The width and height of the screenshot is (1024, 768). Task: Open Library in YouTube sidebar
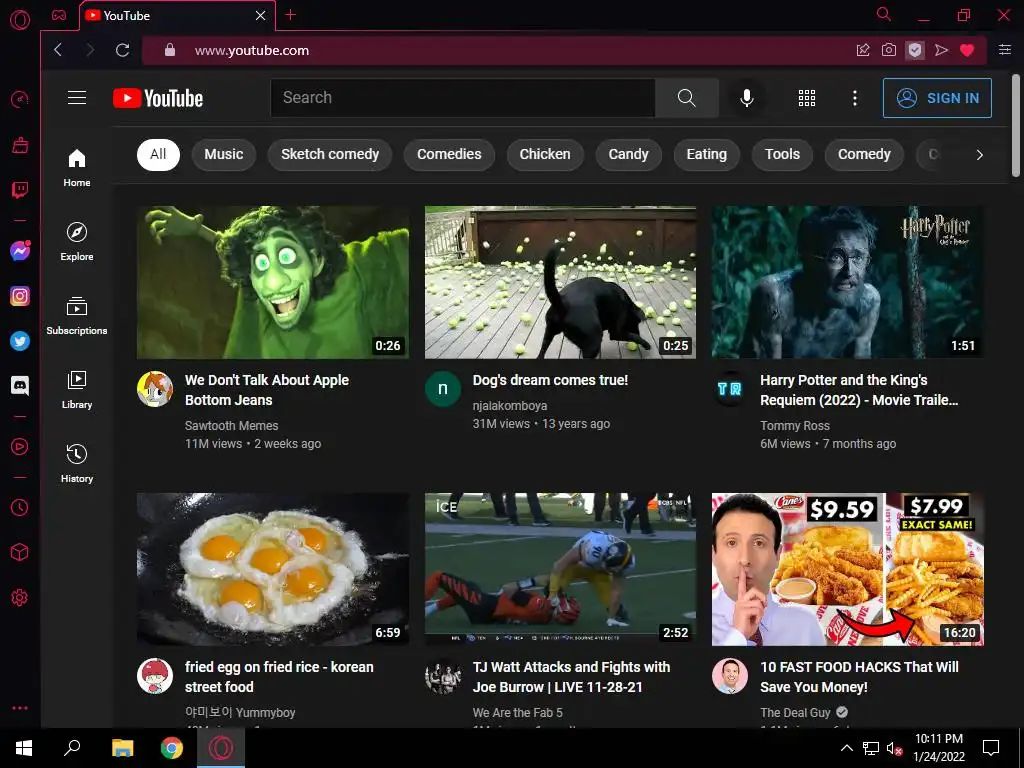77,390
